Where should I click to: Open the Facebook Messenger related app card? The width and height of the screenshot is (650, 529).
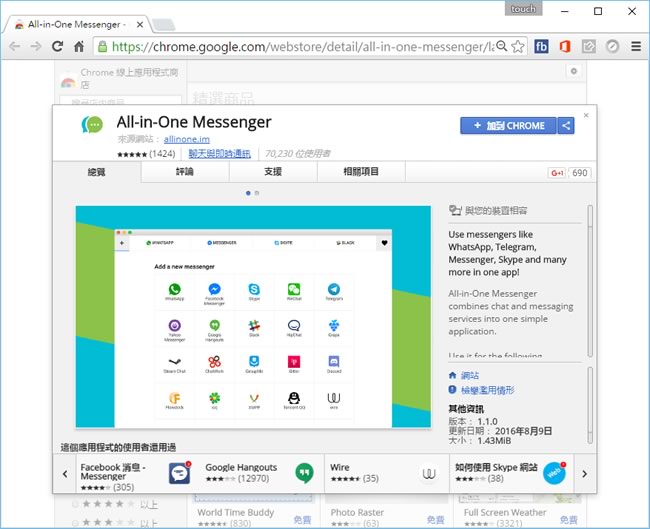(x=138, y=473)
